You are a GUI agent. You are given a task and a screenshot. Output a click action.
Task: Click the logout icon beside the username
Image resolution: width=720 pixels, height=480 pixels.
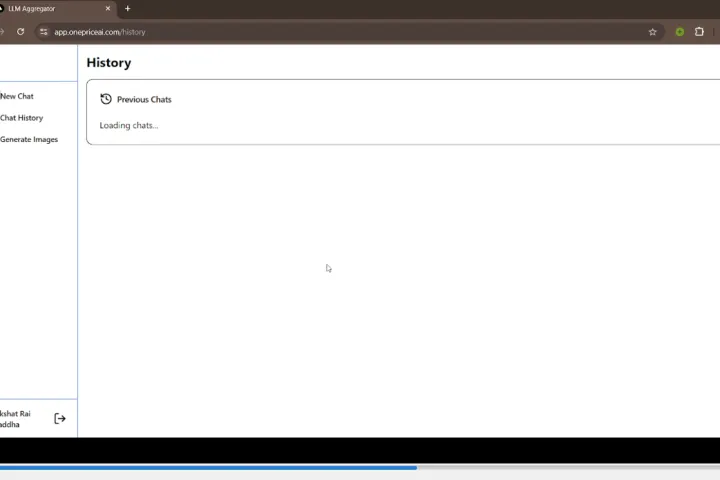(60, 419)
